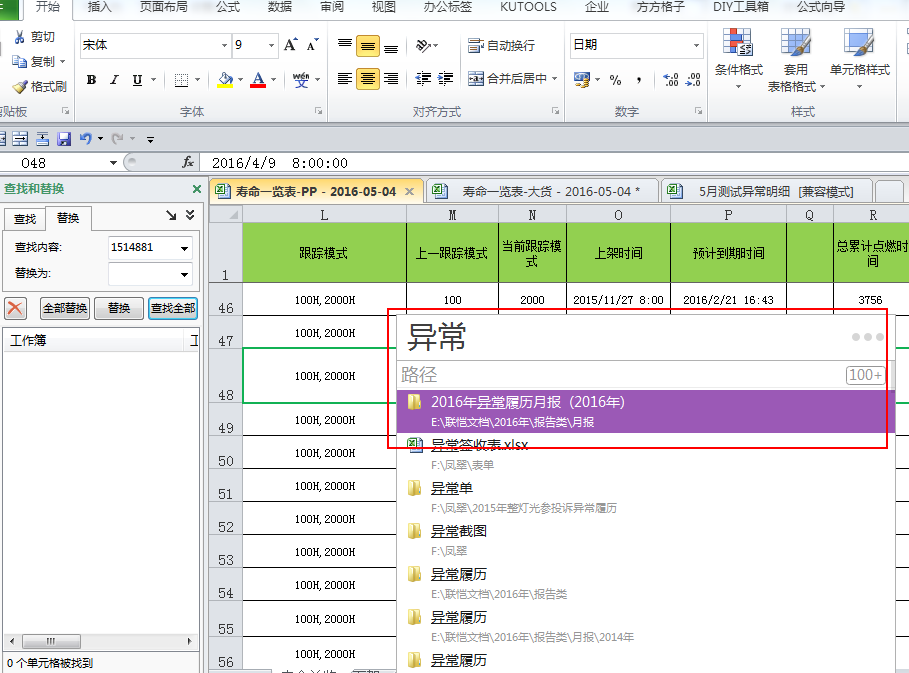Click the 查找全部 button
Viewport: 909px width, 673px height.
pos(173,308)
